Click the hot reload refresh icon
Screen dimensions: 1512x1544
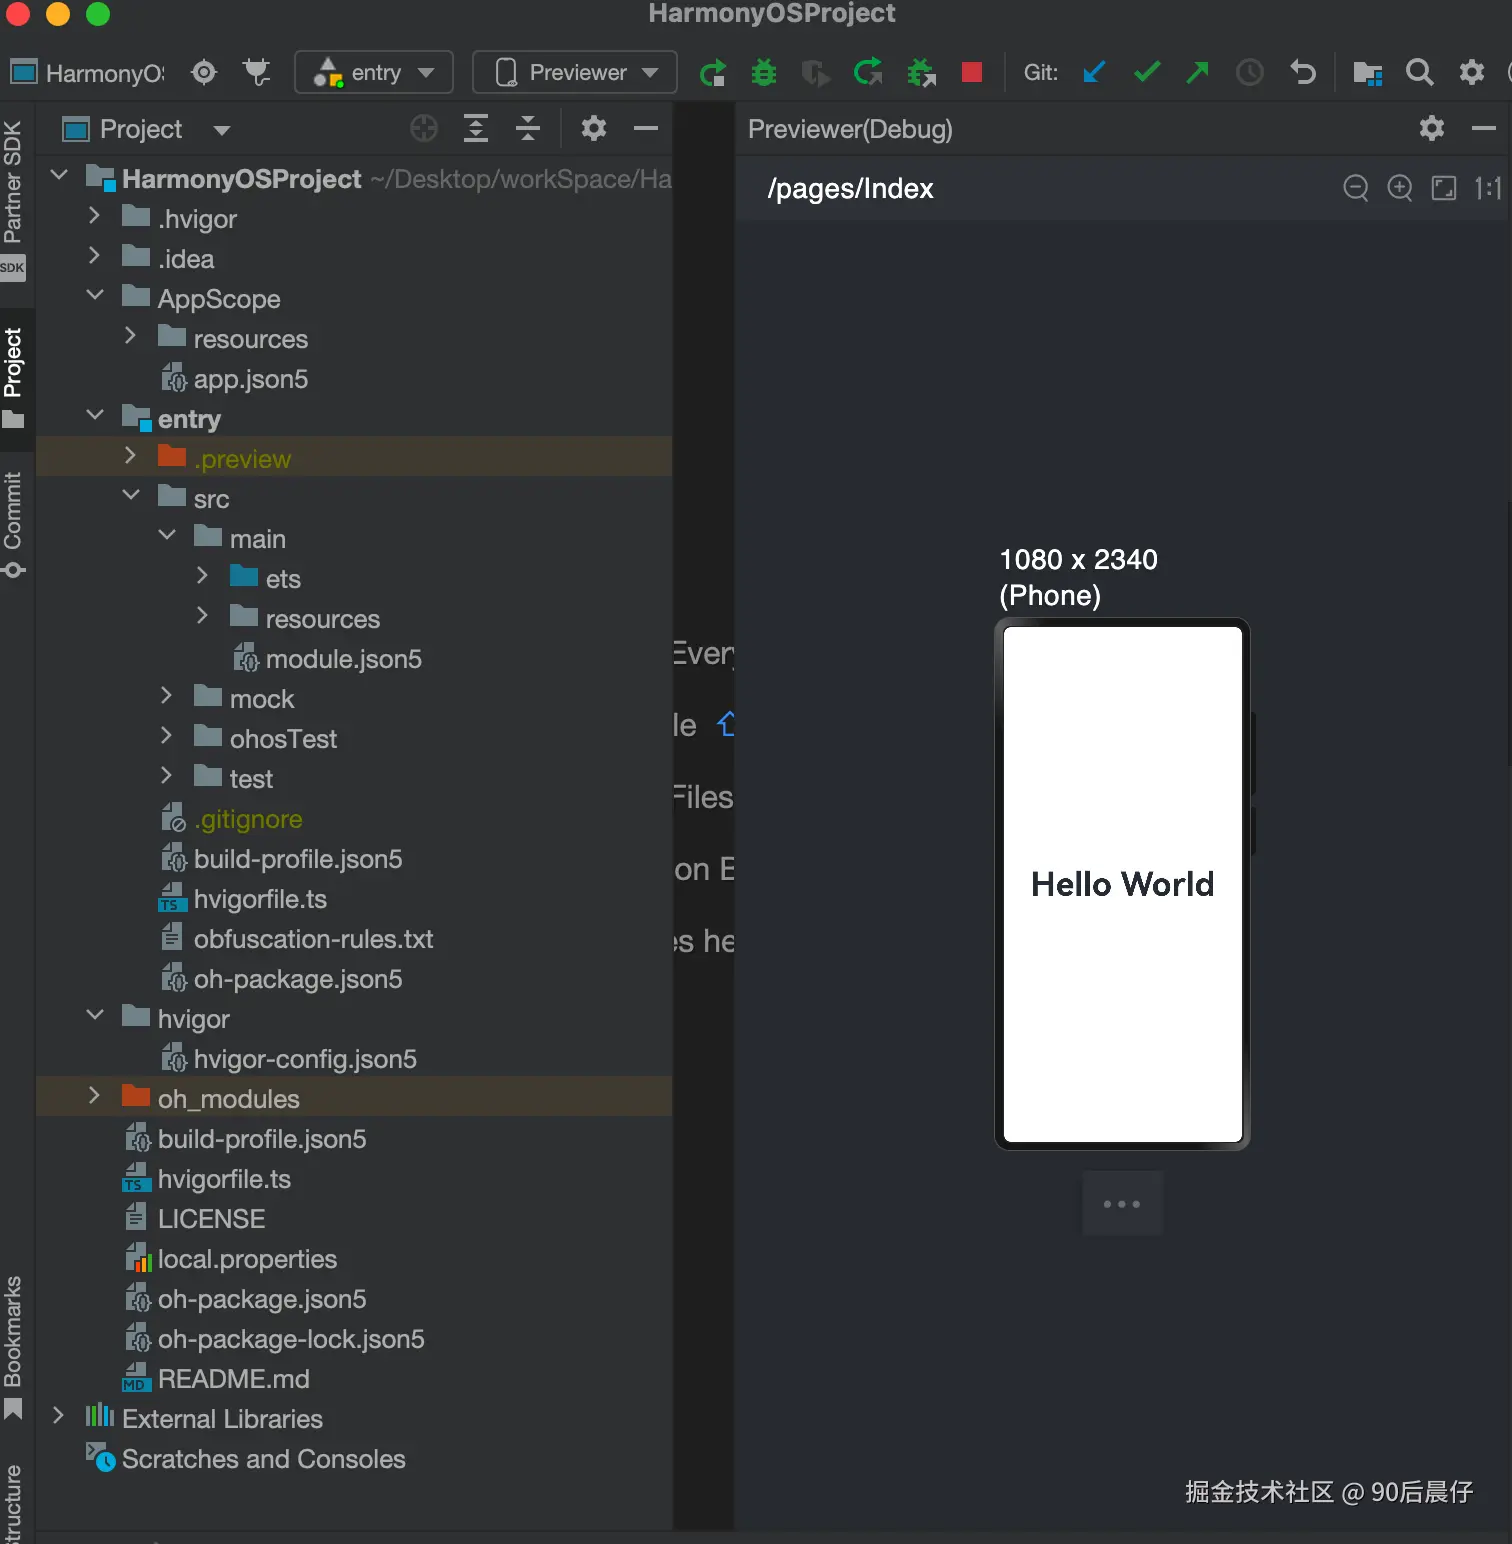(868, 72)
